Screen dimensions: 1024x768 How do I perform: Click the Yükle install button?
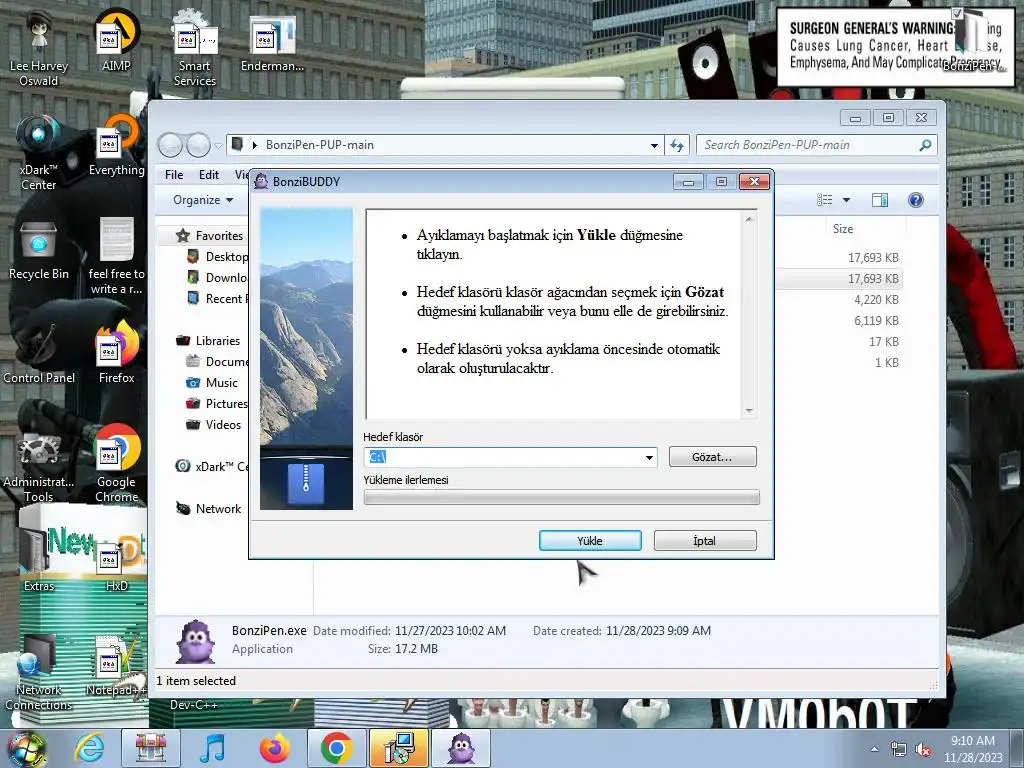point(590,540)
